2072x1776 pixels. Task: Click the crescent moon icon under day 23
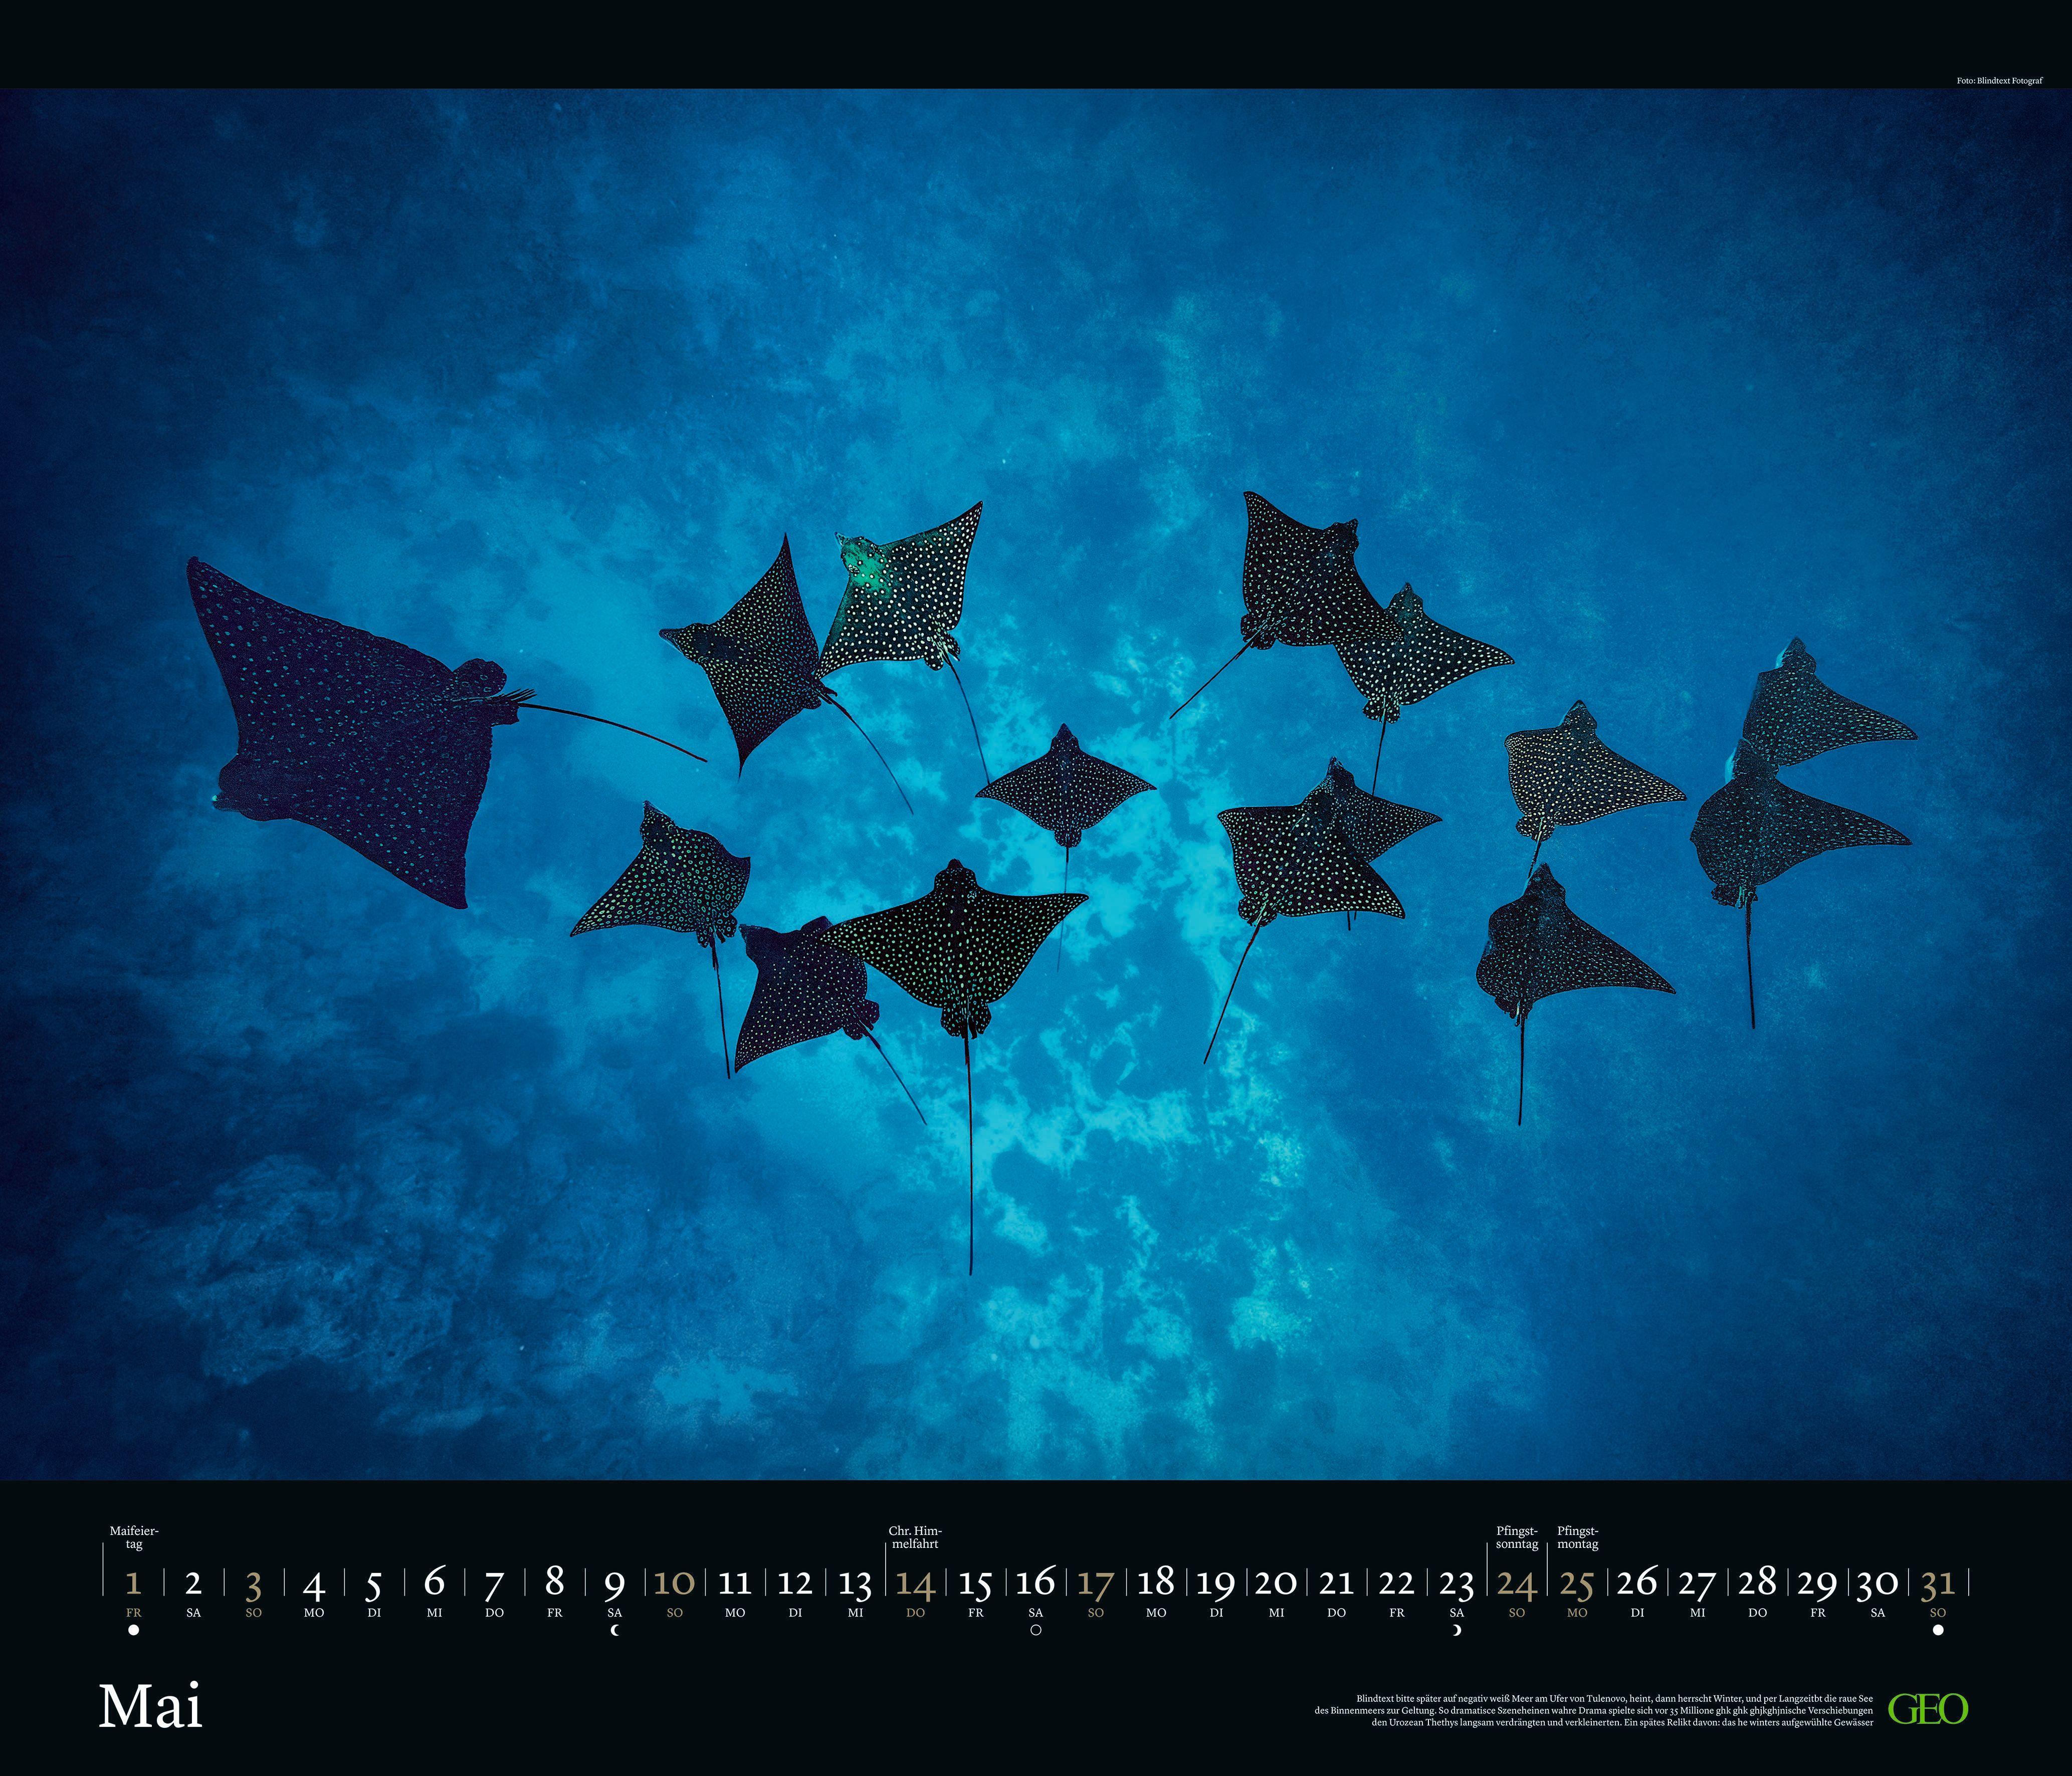coord(1457,1630)
